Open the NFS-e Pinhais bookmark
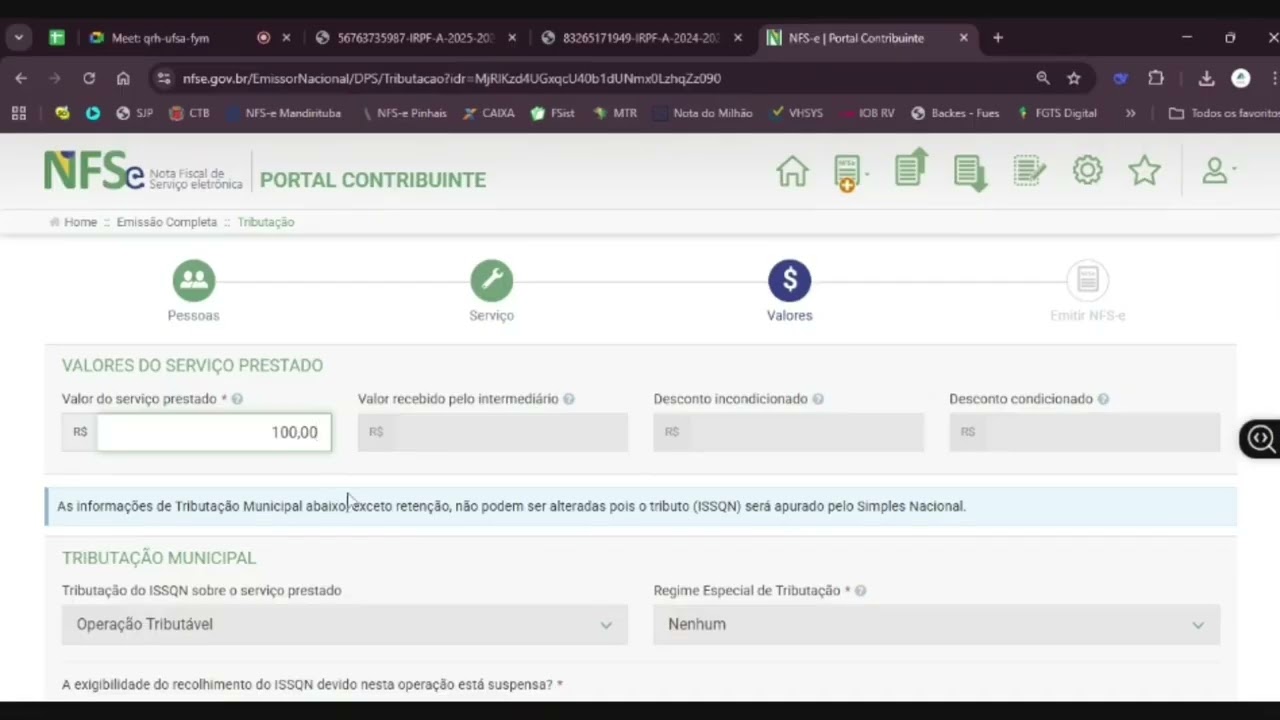The width and height of the screenshot is (1280, 720). (x=404, y=113)
